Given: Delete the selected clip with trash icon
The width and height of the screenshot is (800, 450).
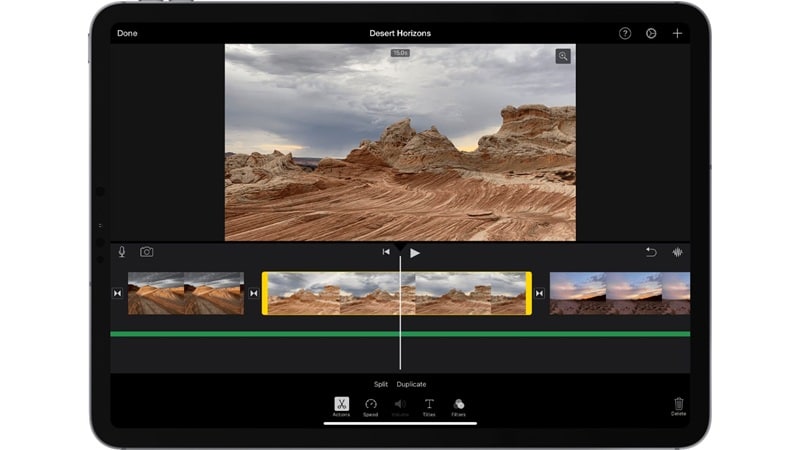Looking at the screenshot, I should pyautogui.click(x=678, y=407).
